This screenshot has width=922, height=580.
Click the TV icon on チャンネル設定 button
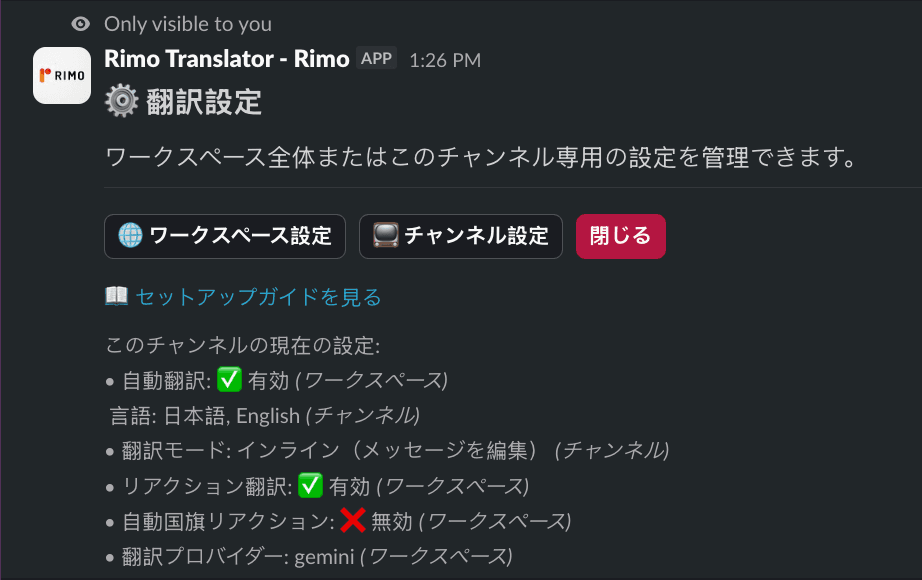382,236
